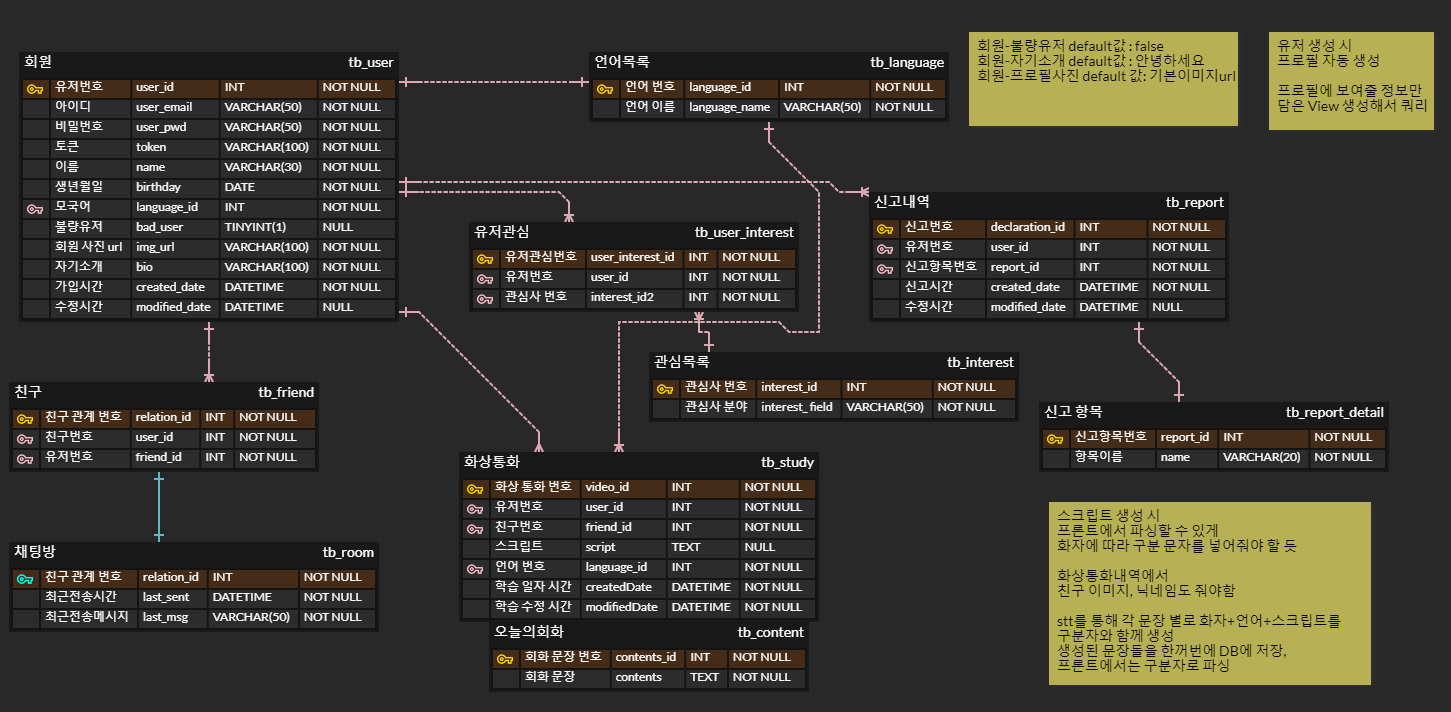1451x712 pixels.
Task: Select the tb_interest table title
Action: 980,362
